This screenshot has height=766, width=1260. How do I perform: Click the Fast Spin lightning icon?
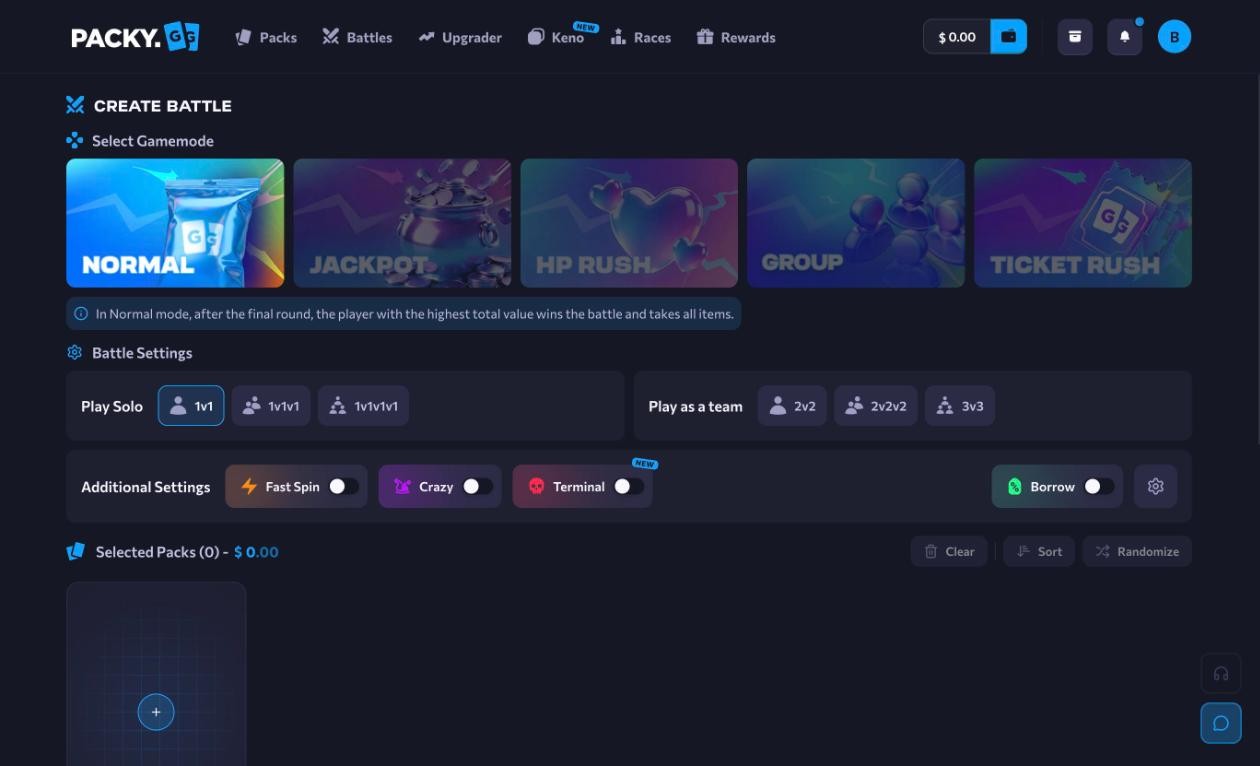[x=249, y=486]
